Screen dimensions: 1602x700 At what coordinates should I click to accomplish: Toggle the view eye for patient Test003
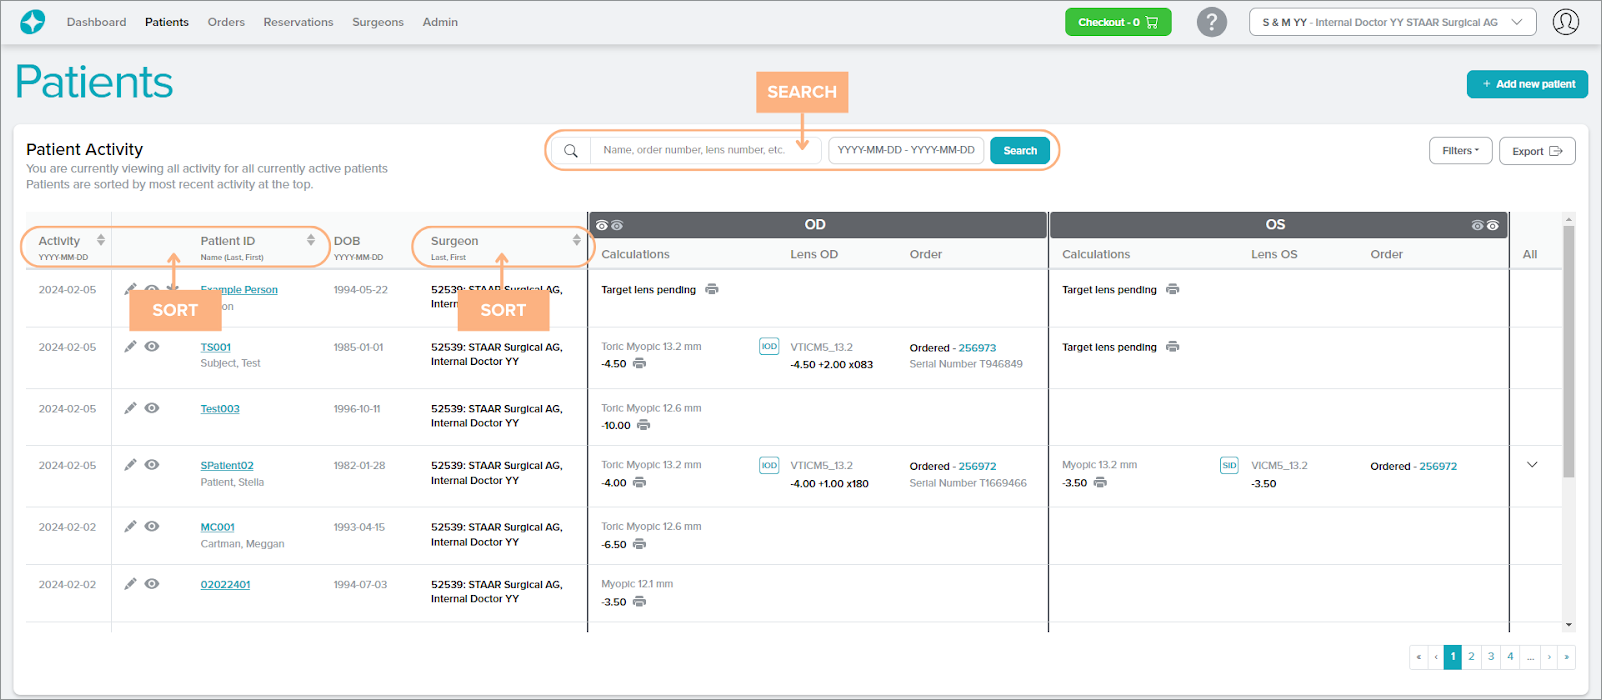click(x=152, y=408)
